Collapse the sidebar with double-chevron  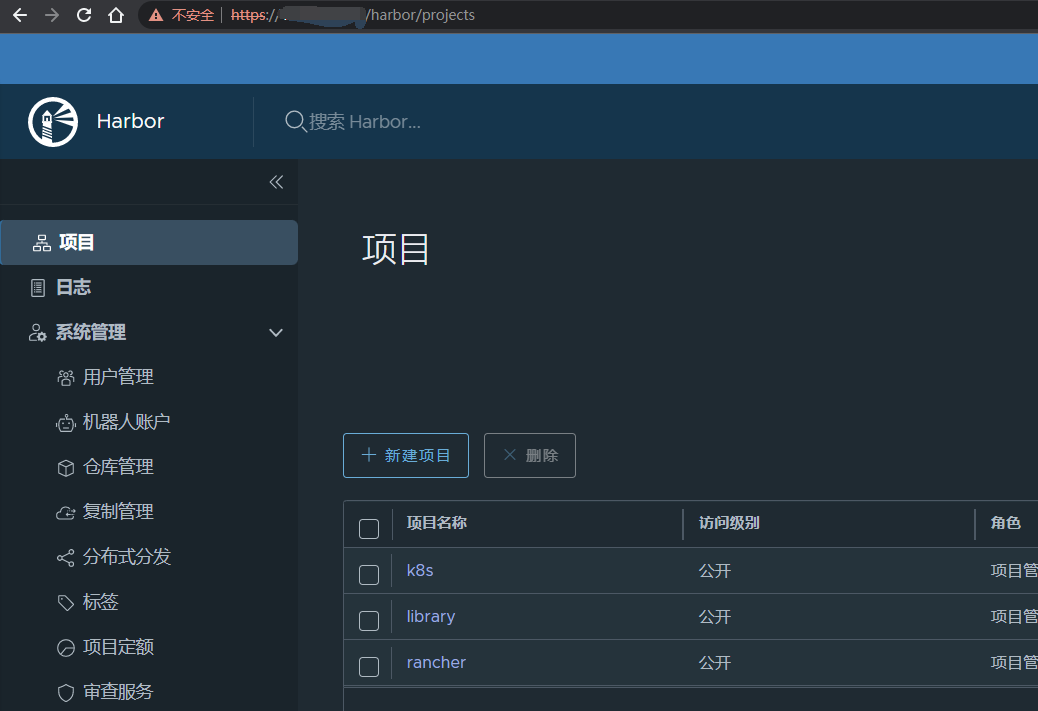pyautogui.click(x=276, y=182)
